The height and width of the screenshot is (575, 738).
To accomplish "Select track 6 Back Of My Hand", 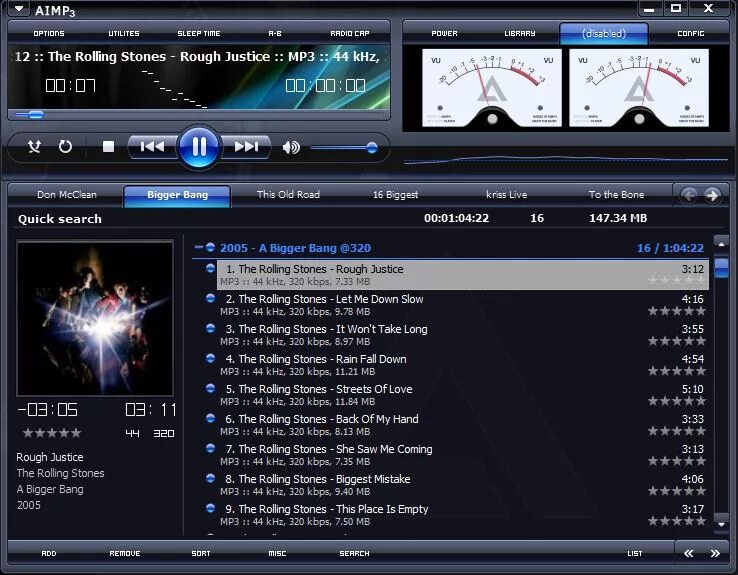I will click(463, 425).
